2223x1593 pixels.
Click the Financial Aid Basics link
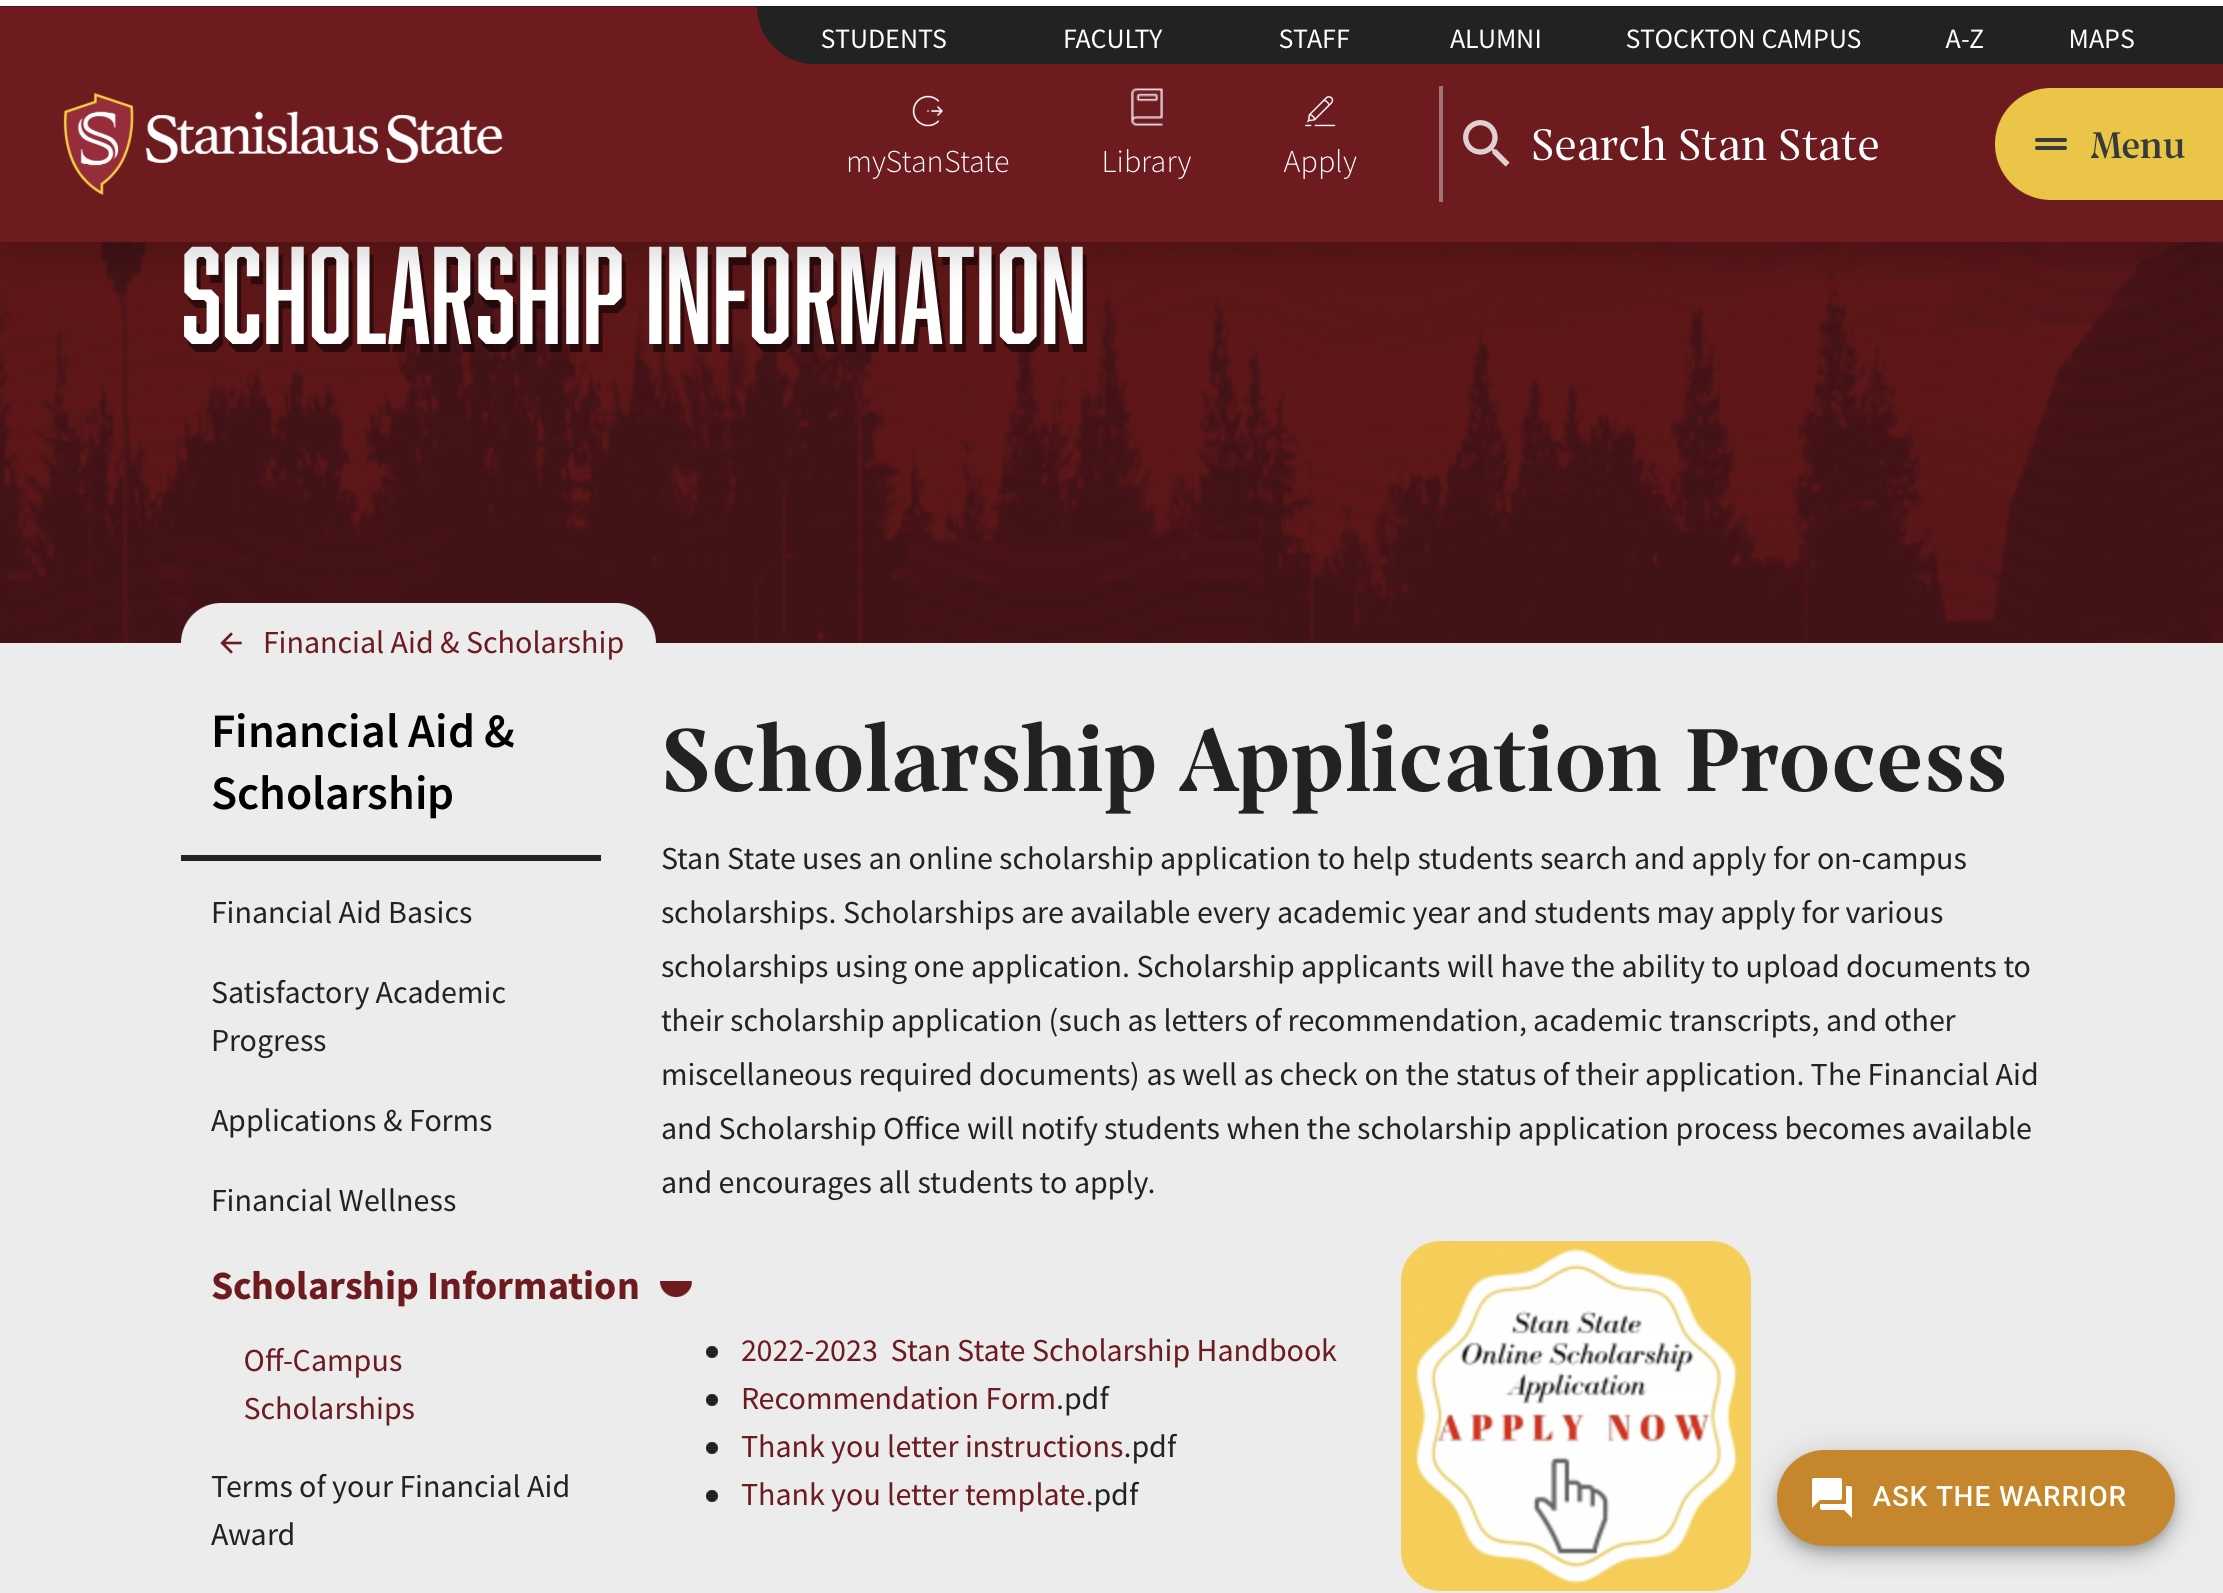click(x=341, y=910)
